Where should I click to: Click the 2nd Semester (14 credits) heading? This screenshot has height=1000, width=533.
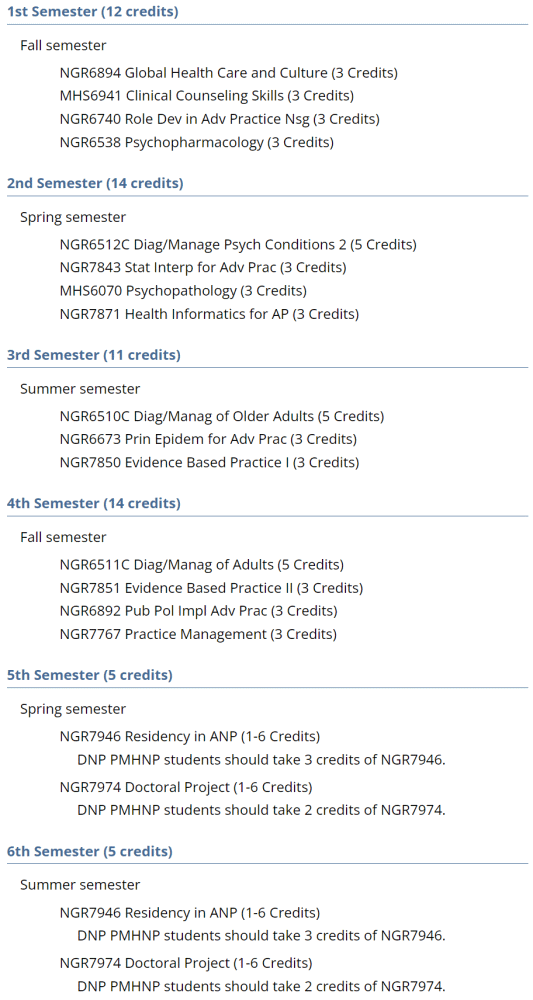pyautogui.click(x=95, y=183)
